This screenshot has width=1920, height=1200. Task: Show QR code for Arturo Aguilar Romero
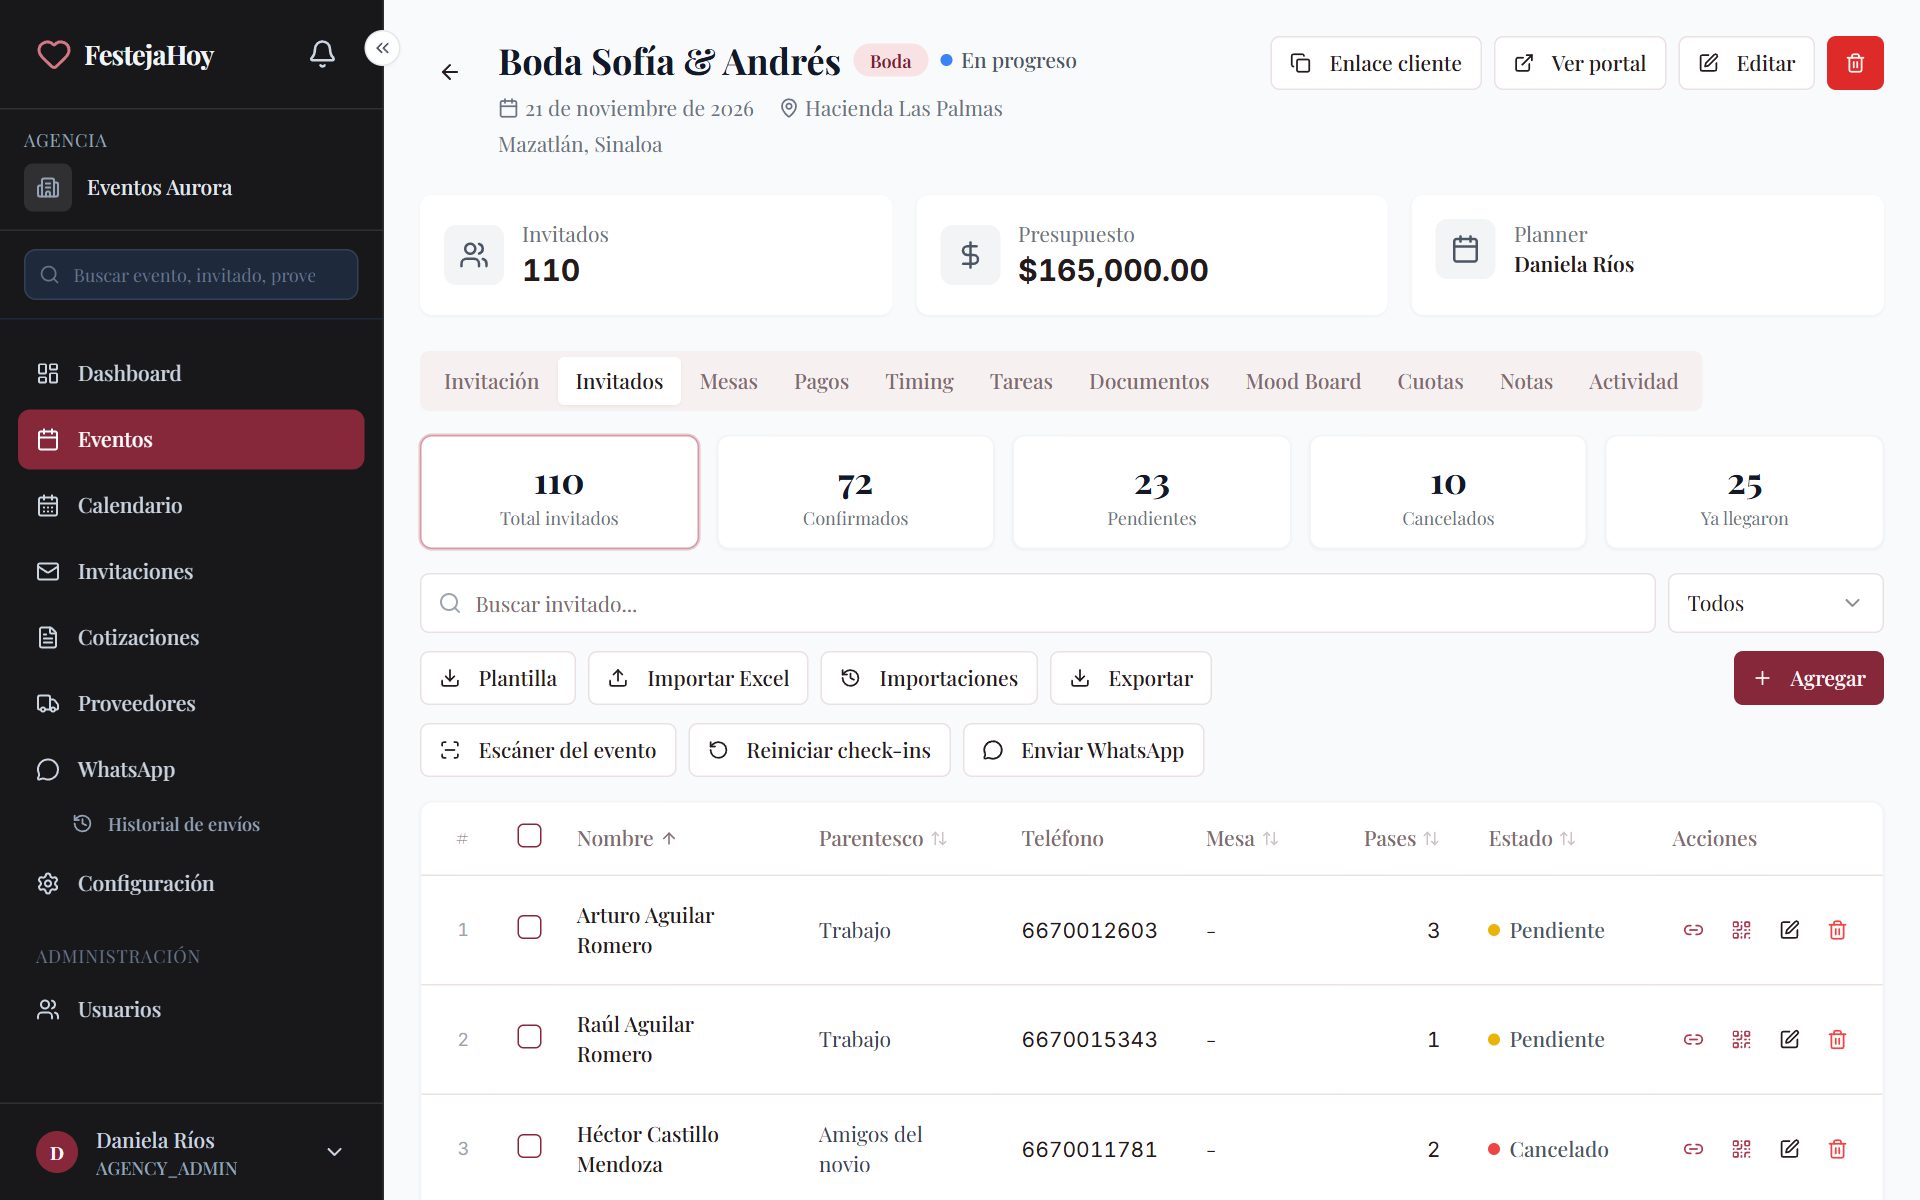click(x=1741, y=930)
